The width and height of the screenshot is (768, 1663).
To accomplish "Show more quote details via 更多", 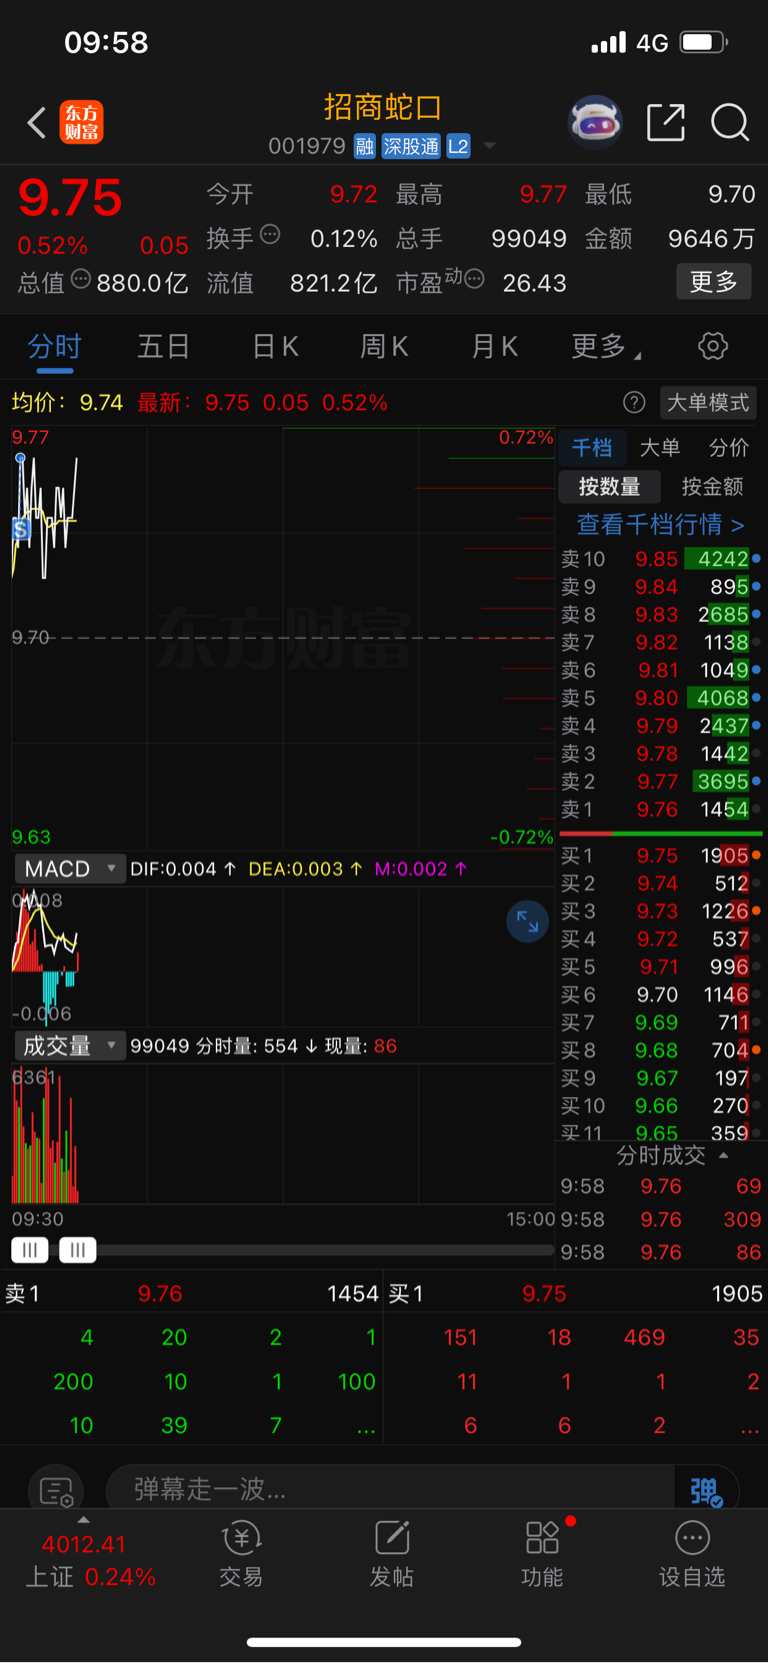I will [x=714, y=282].
